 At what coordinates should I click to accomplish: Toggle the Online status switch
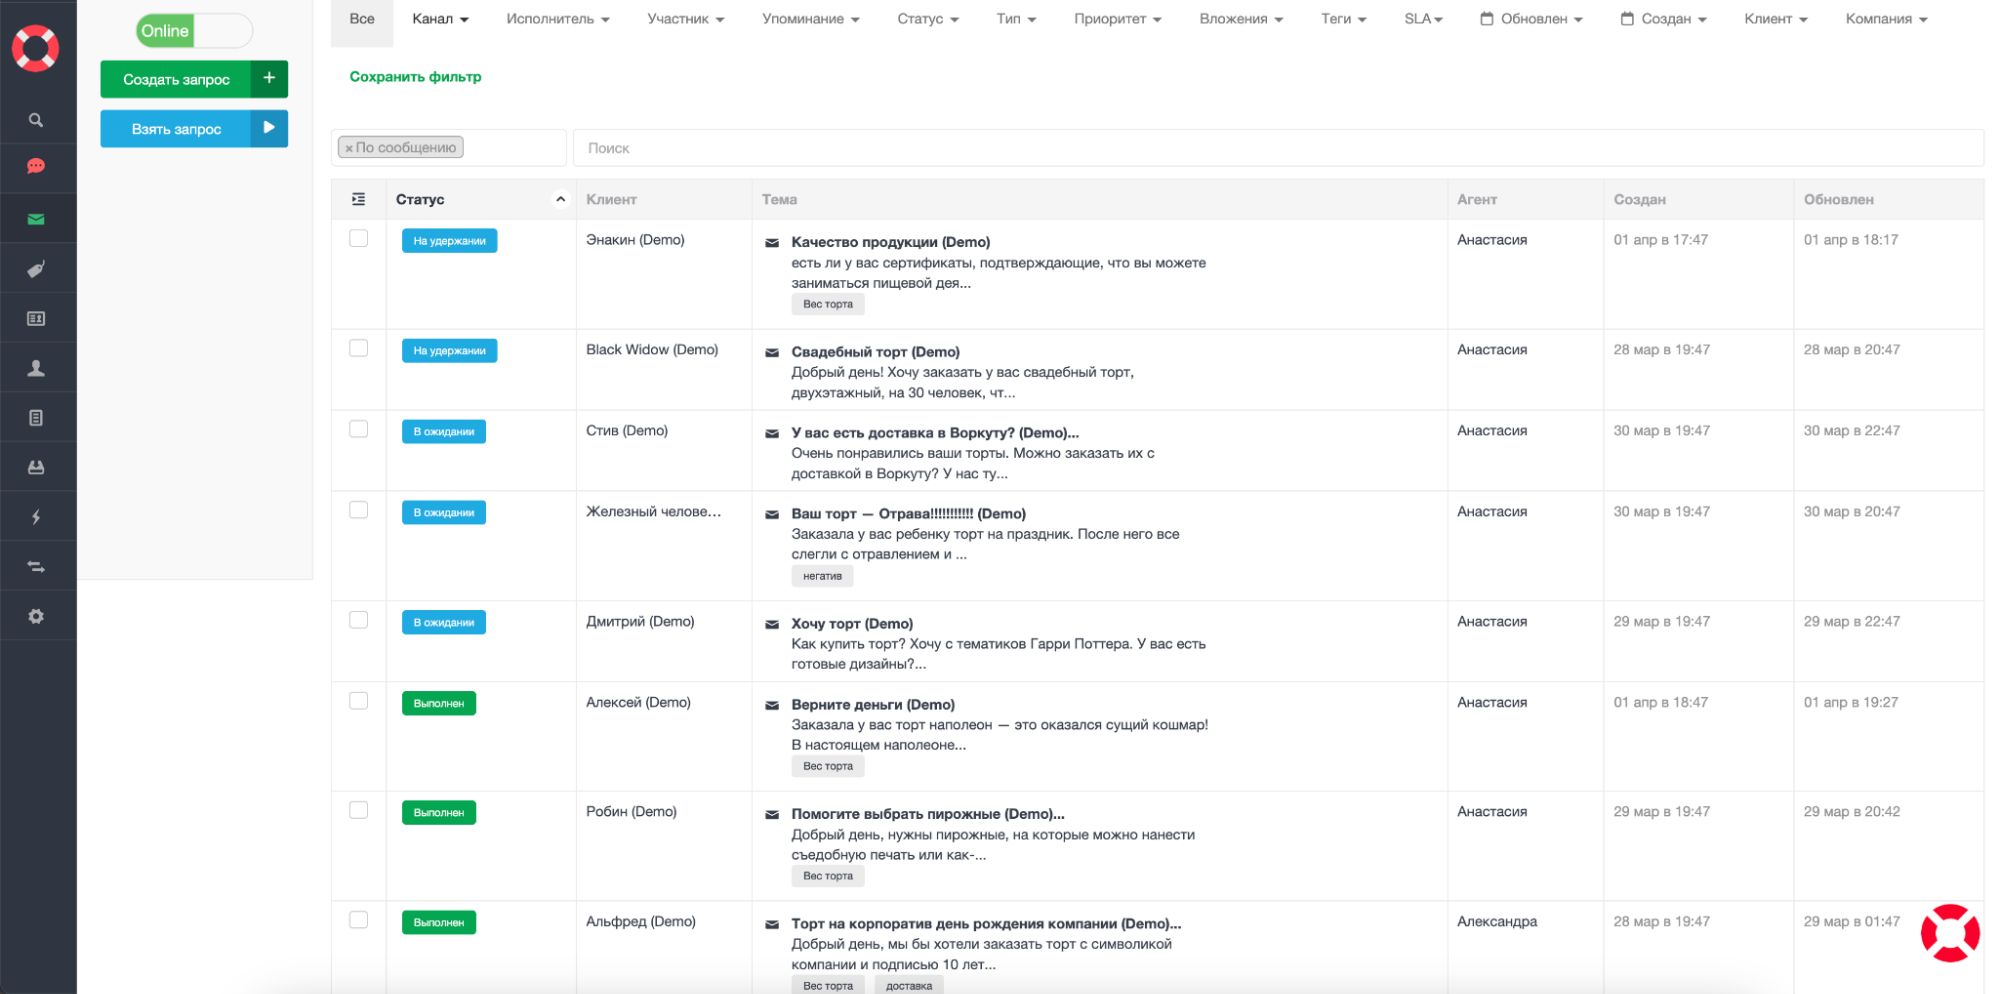pyautogui.click(x=194, y=31)
